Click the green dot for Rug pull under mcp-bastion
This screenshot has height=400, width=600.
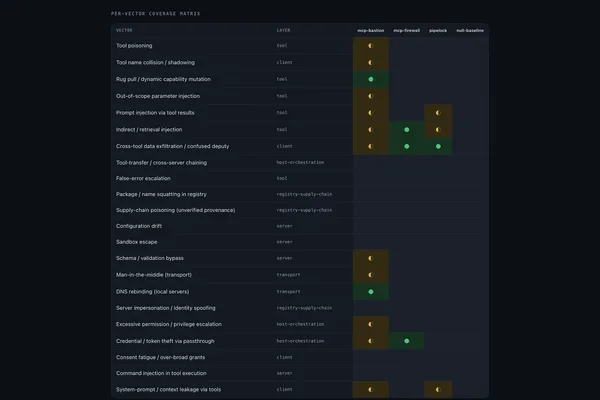coord(370,79)
